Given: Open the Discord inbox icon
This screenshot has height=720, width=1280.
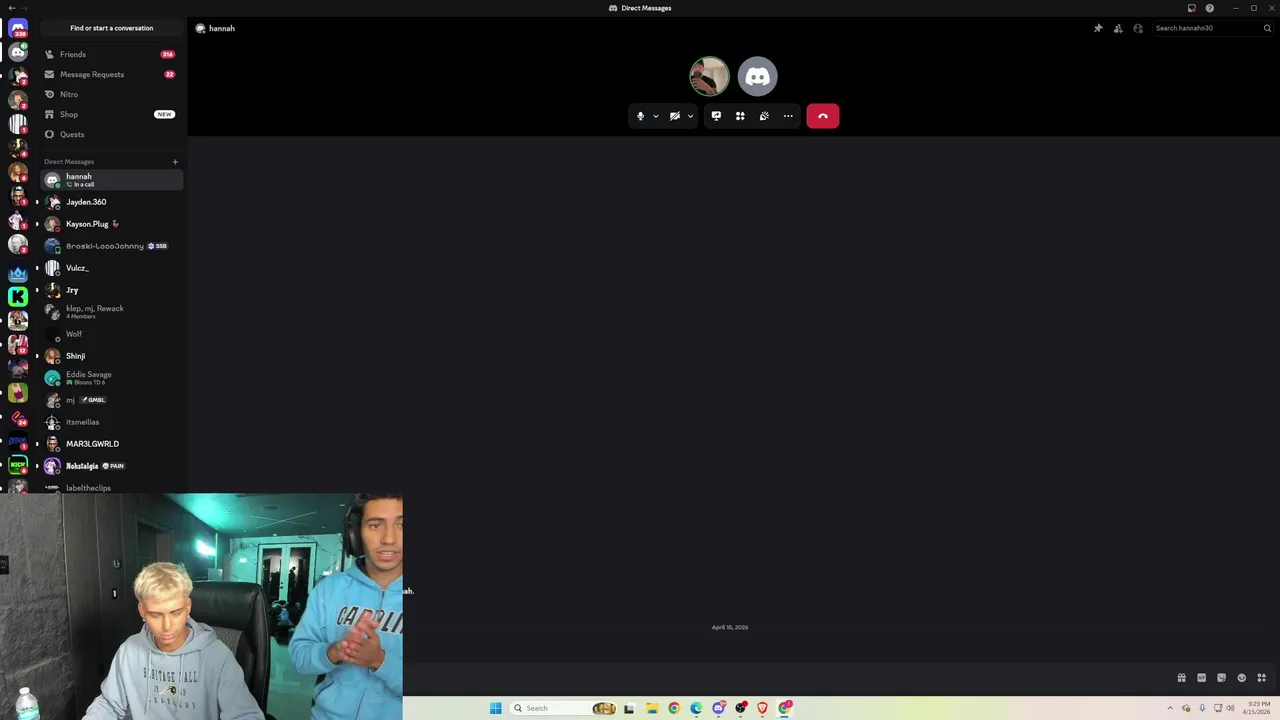Looking at the screenshot, I should 1192,8.
